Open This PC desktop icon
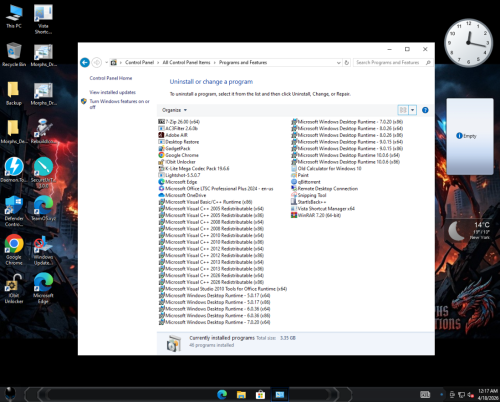The height and width of the screenshot is (402, 500). 14,16
